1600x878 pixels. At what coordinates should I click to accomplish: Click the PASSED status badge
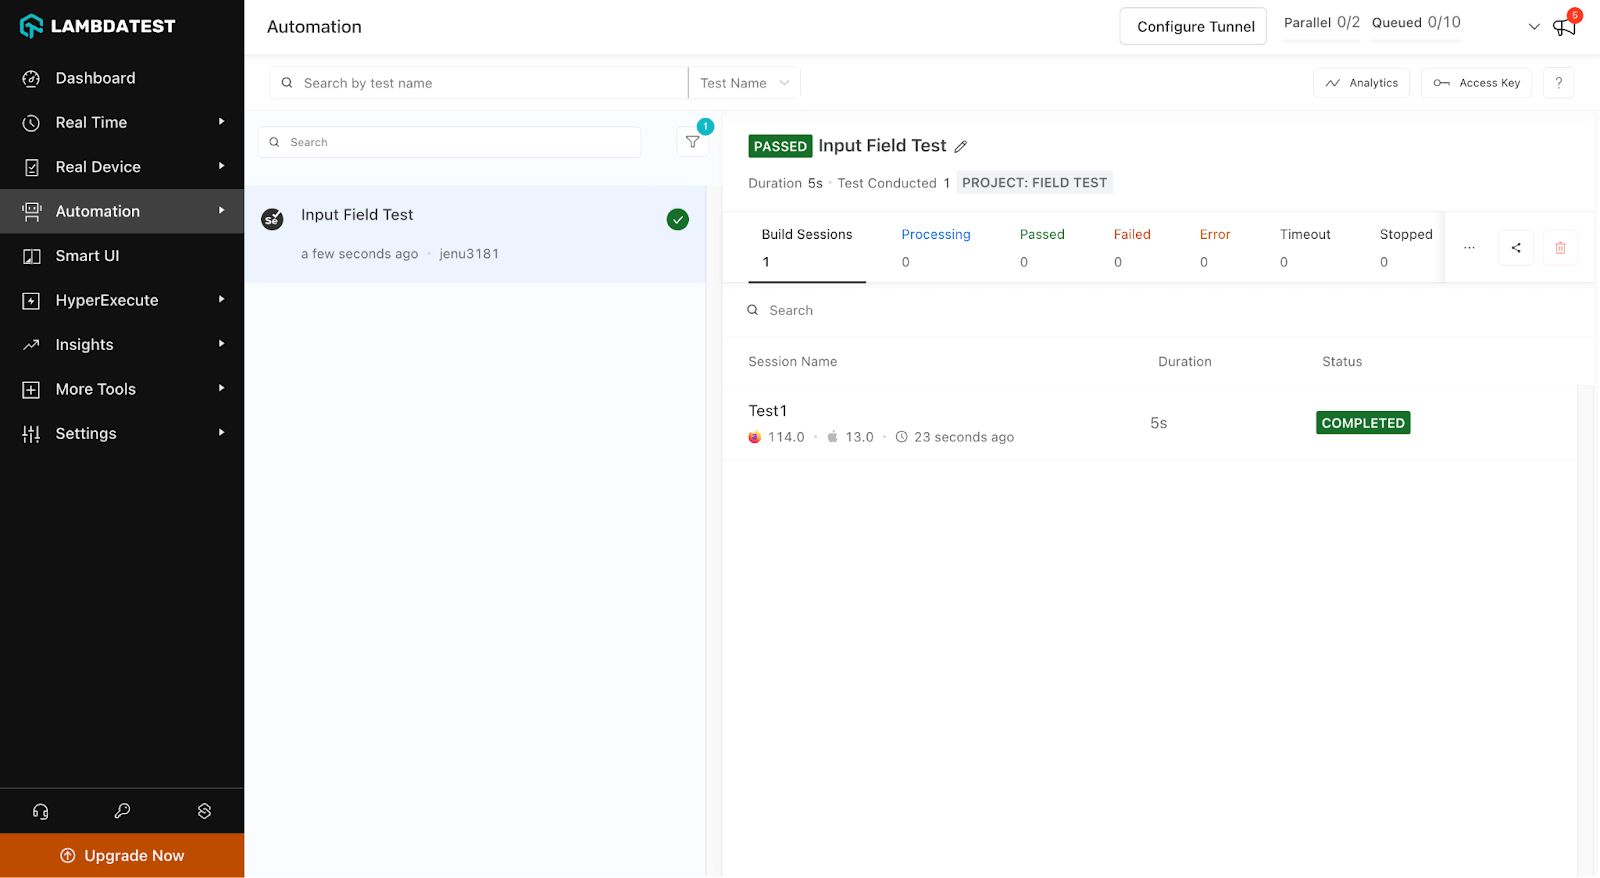click(x=780, y=146)
